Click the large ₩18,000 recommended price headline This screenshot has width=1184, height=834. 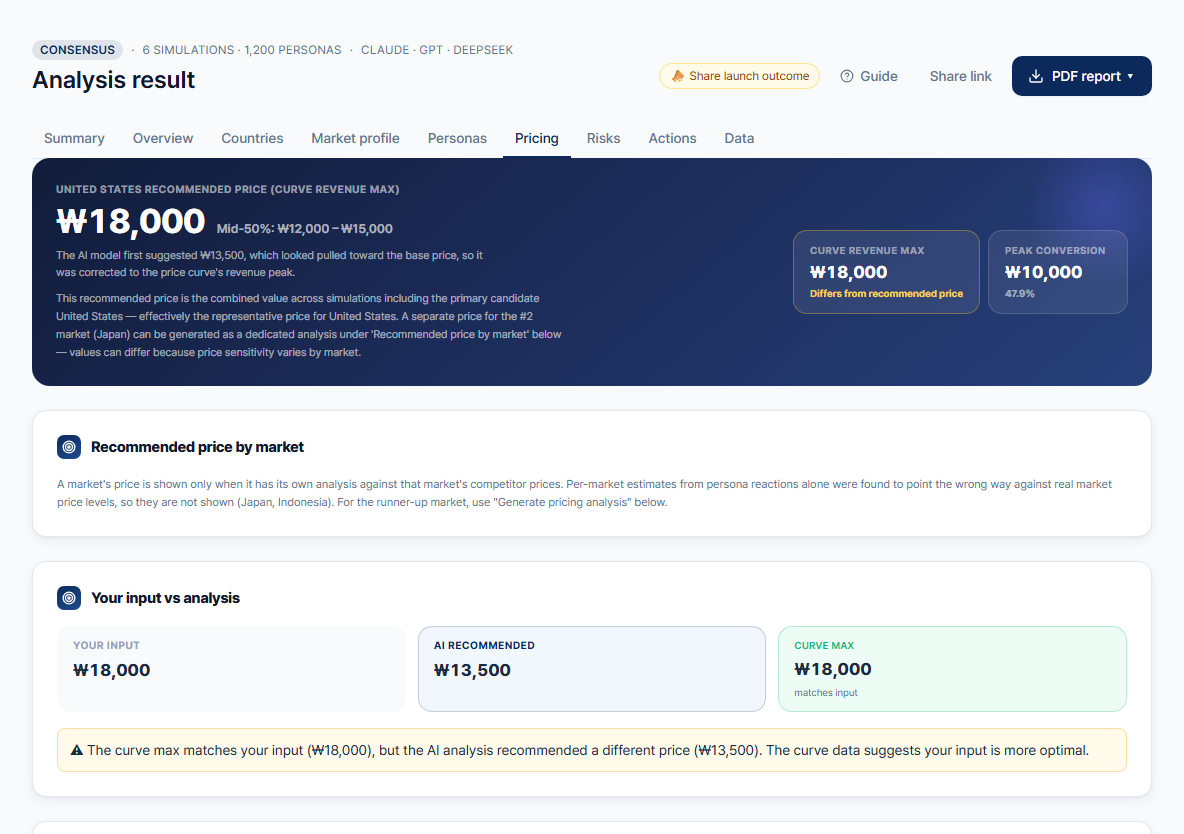(x=131, y=221)
